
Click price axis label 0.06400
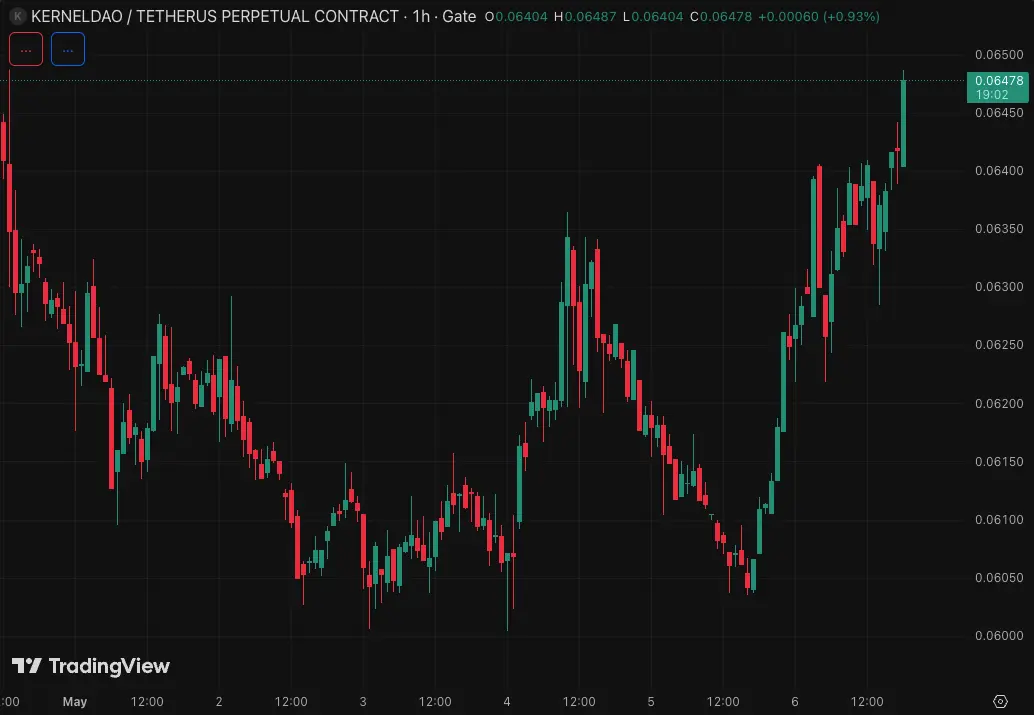[x=999, y=171]
